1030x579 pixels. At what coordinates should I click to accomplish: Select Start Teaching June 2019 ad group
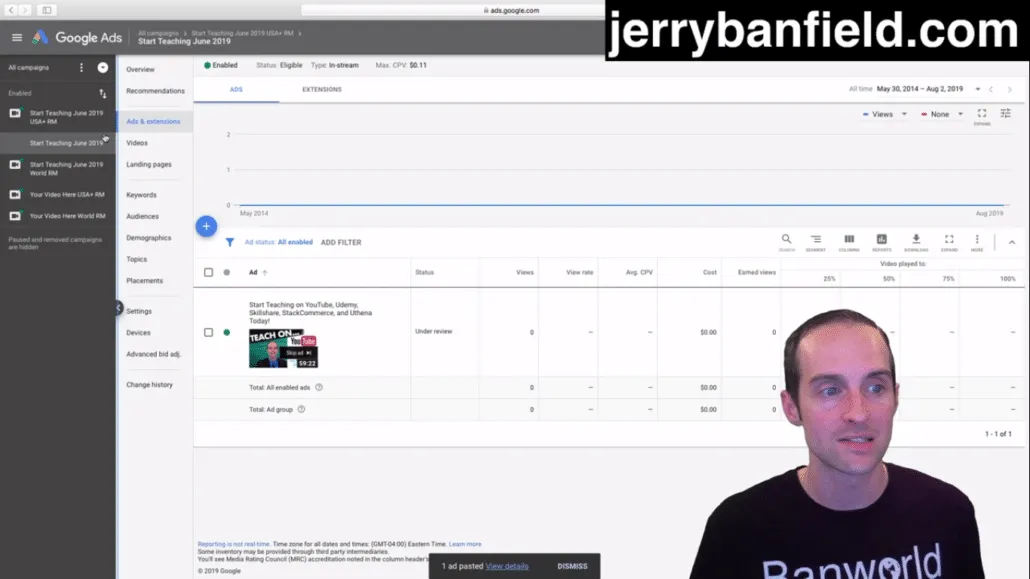point(66,143)
